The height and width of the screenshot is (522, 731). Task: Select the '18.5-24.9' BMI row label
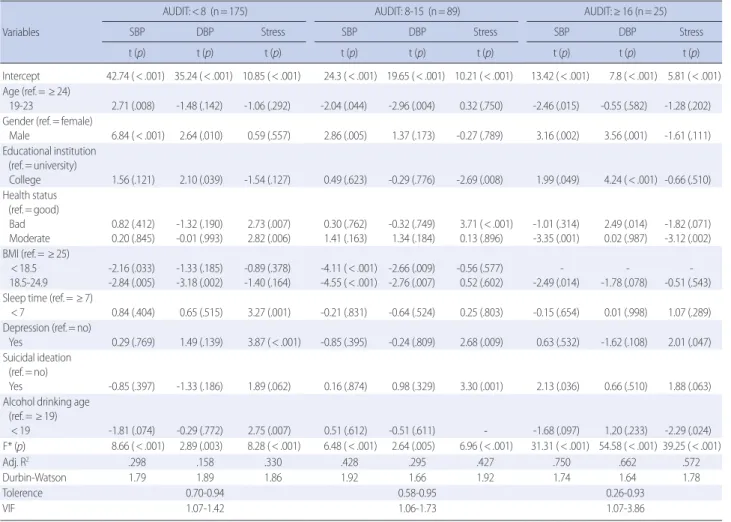(x=28, y=282)
